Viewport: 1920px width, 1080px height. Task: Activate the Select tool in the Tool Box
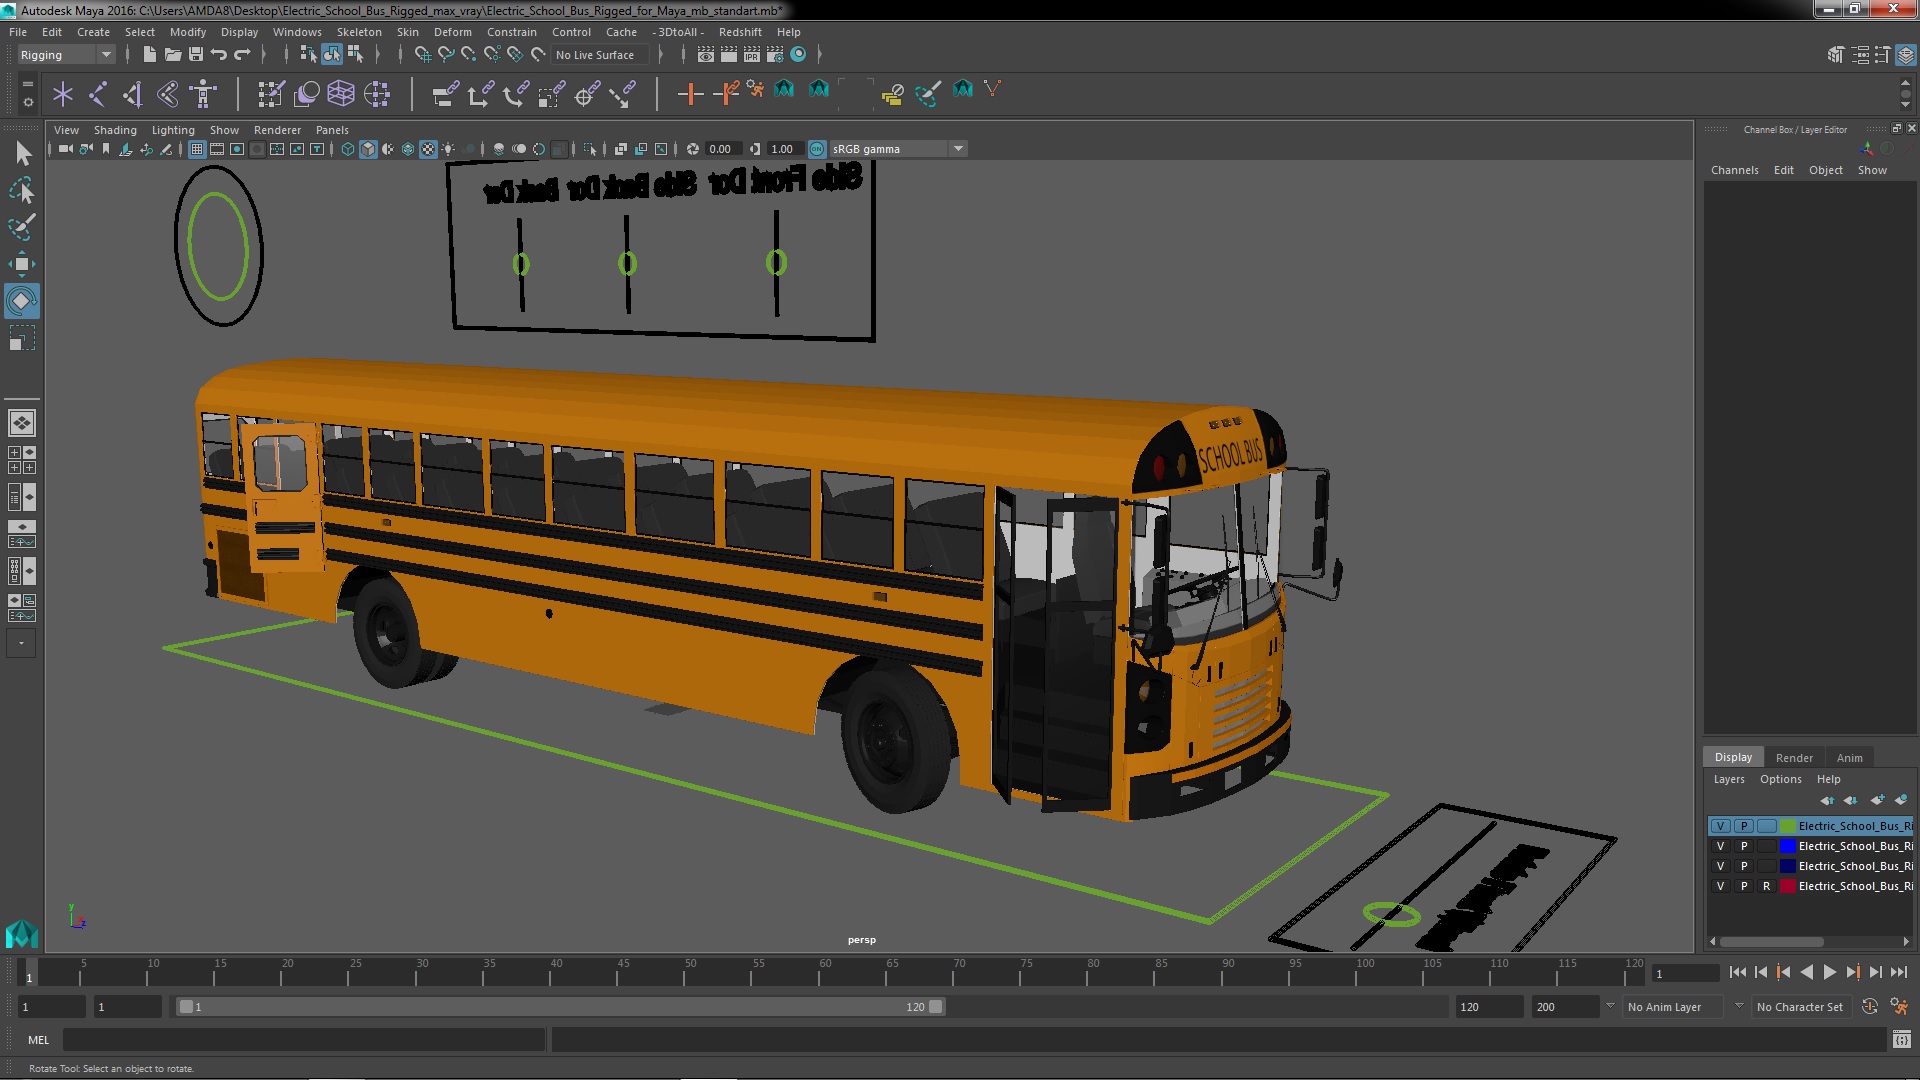[22, 153]
